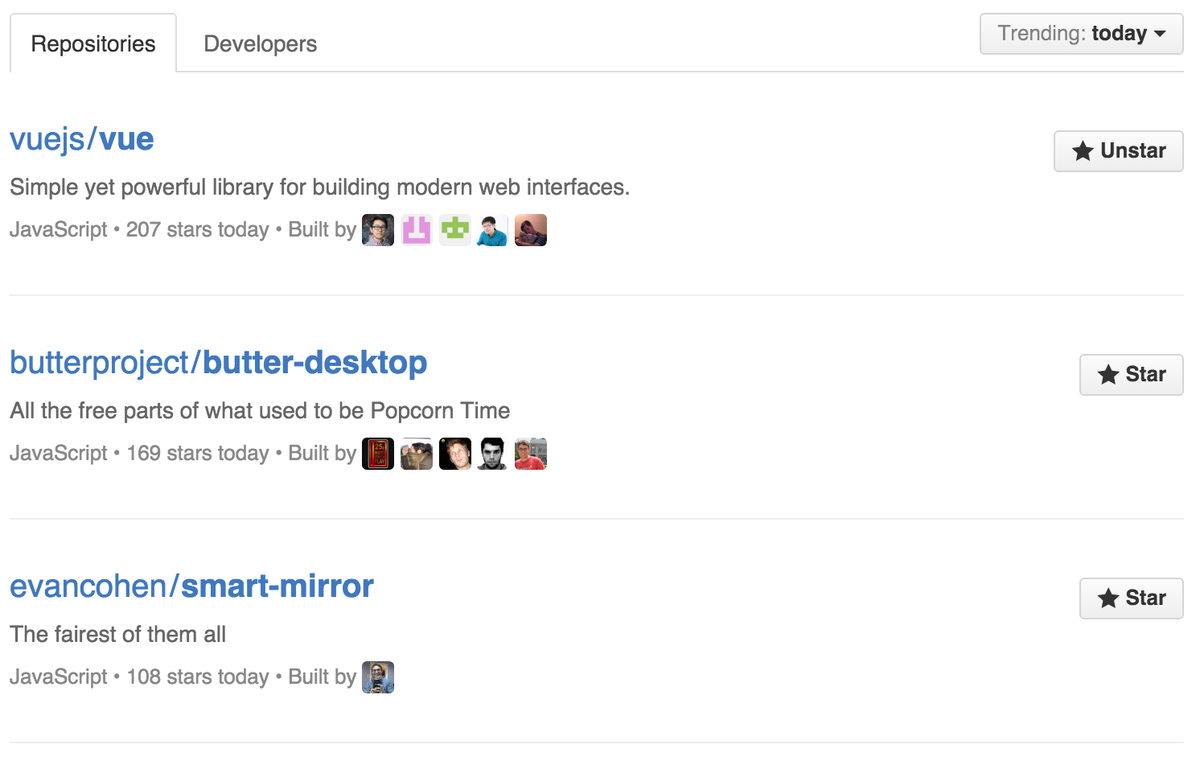Open butter-desktop avatar showing two people close together
This screenshot has height=761, width=1200.
[x=416, y=454]
